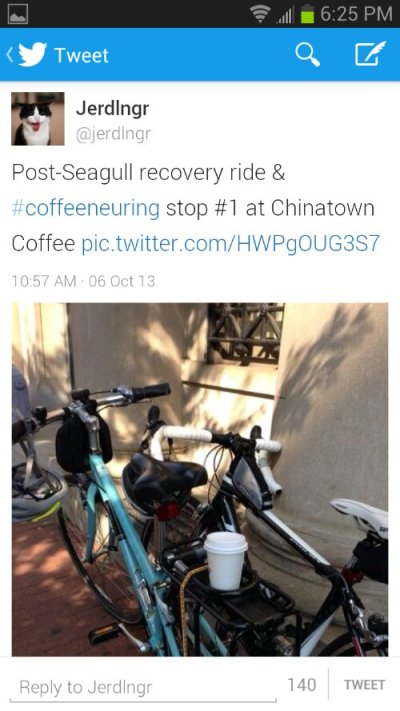The height and width of the screenshot is (711, 400).
Task: Tap the compose new tweet icon
Action: tap(370, 54)
